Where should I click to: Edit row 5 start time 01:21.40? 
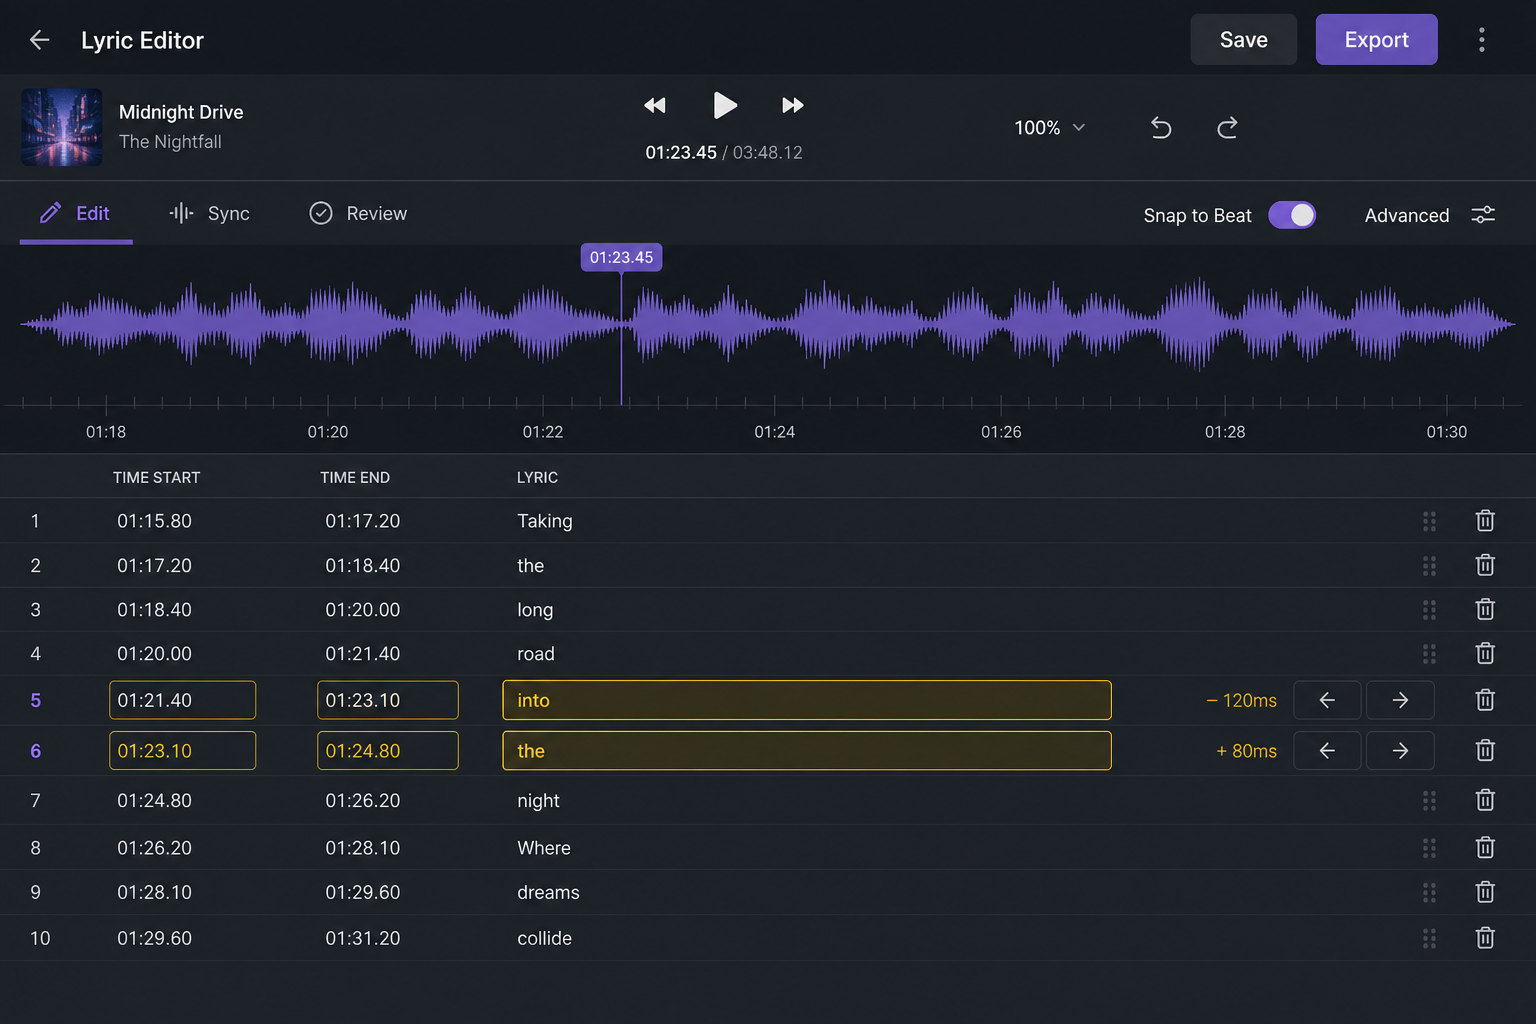click(x=182, y=700)
